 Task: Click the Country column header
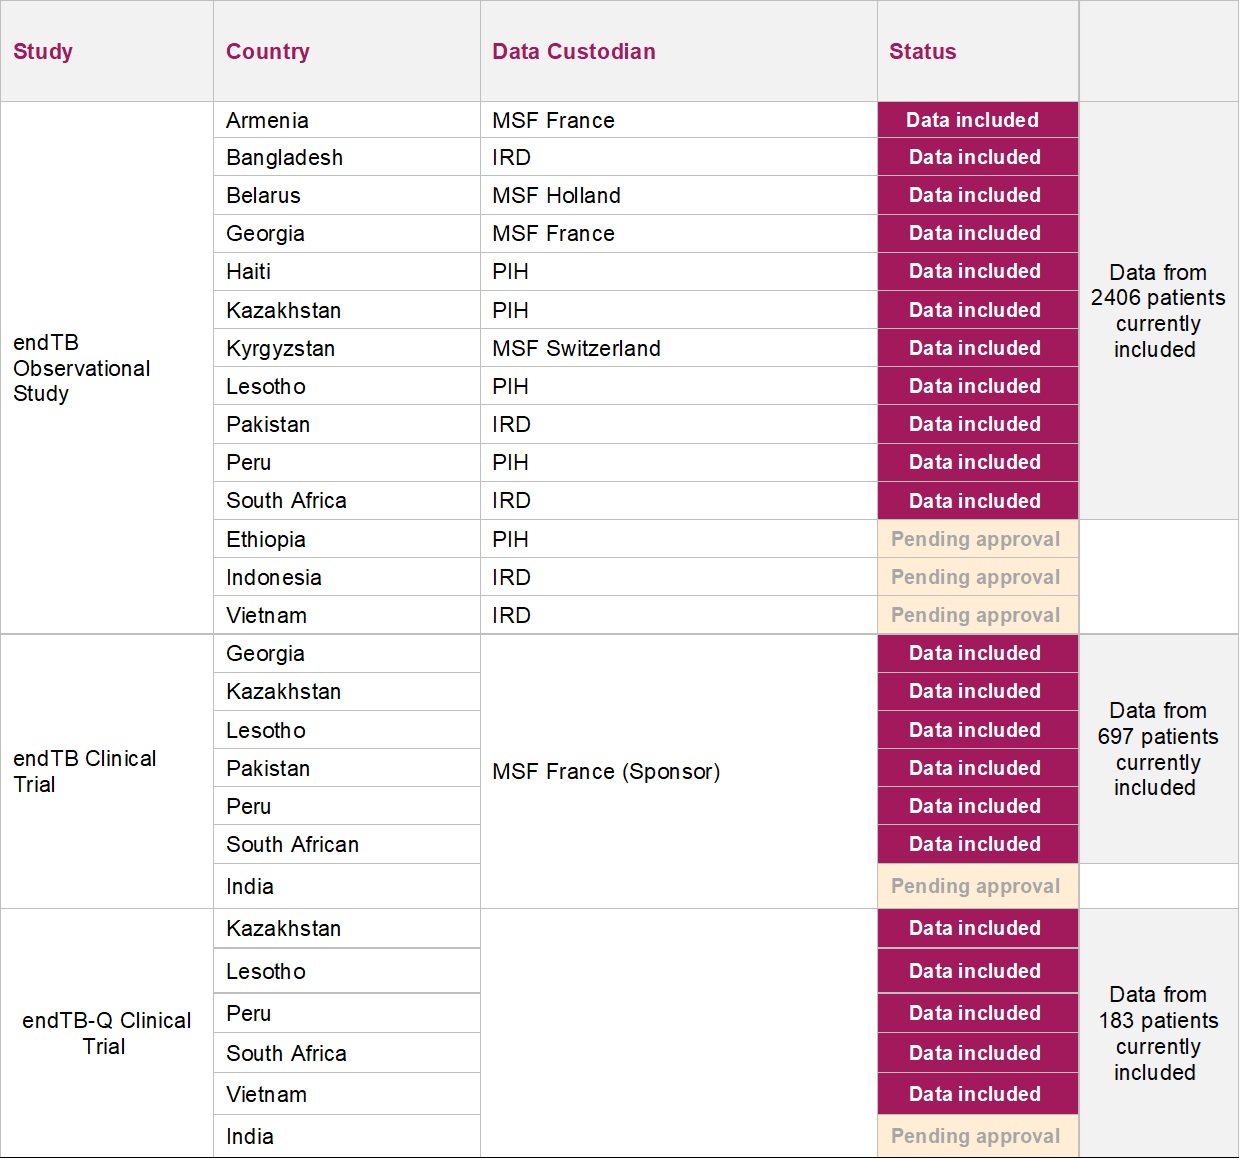point(268,52)
